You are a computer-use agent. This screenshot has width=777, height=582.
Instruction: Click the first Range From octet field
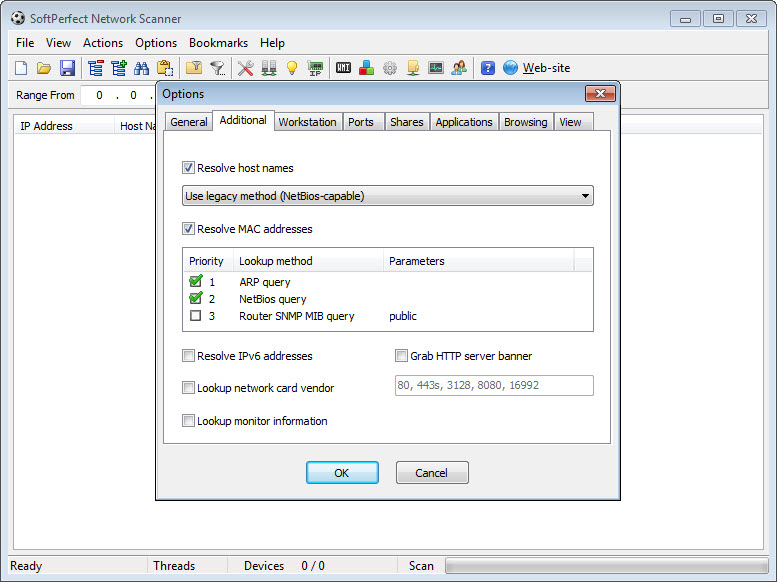pos(99,95)
